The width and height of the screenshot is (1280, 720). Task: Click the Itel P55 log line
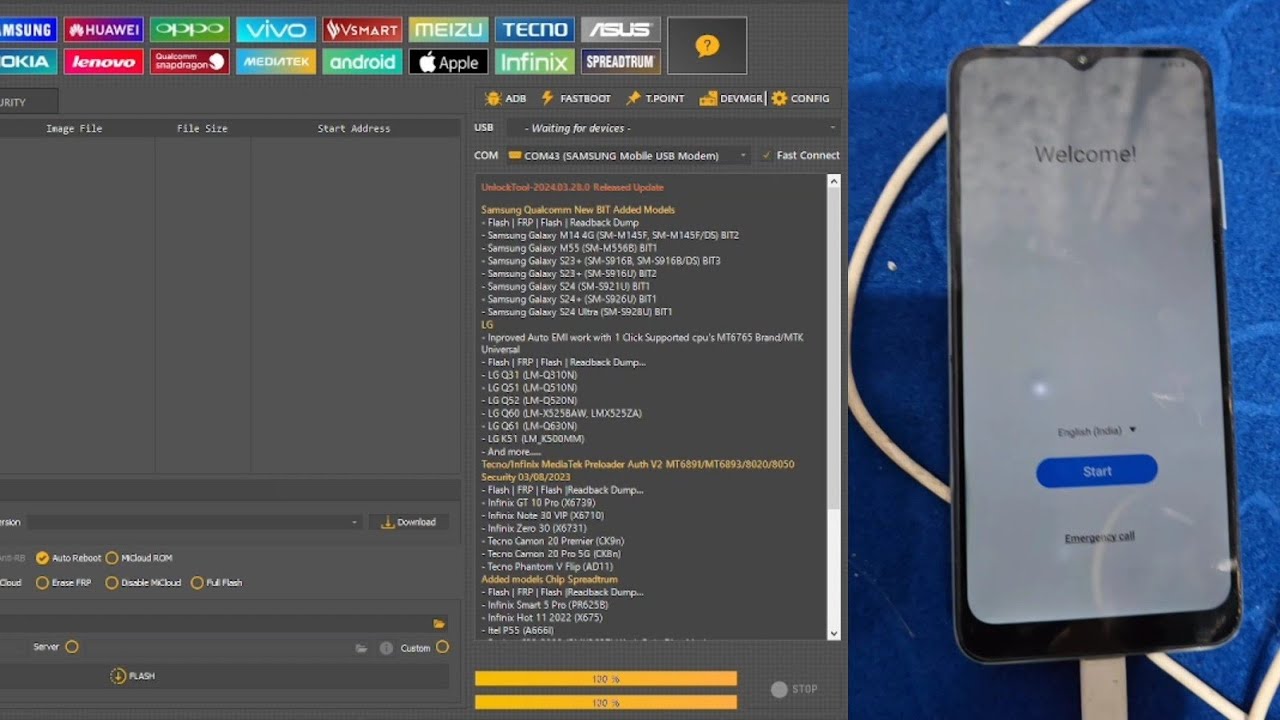(x=524, y=630)
